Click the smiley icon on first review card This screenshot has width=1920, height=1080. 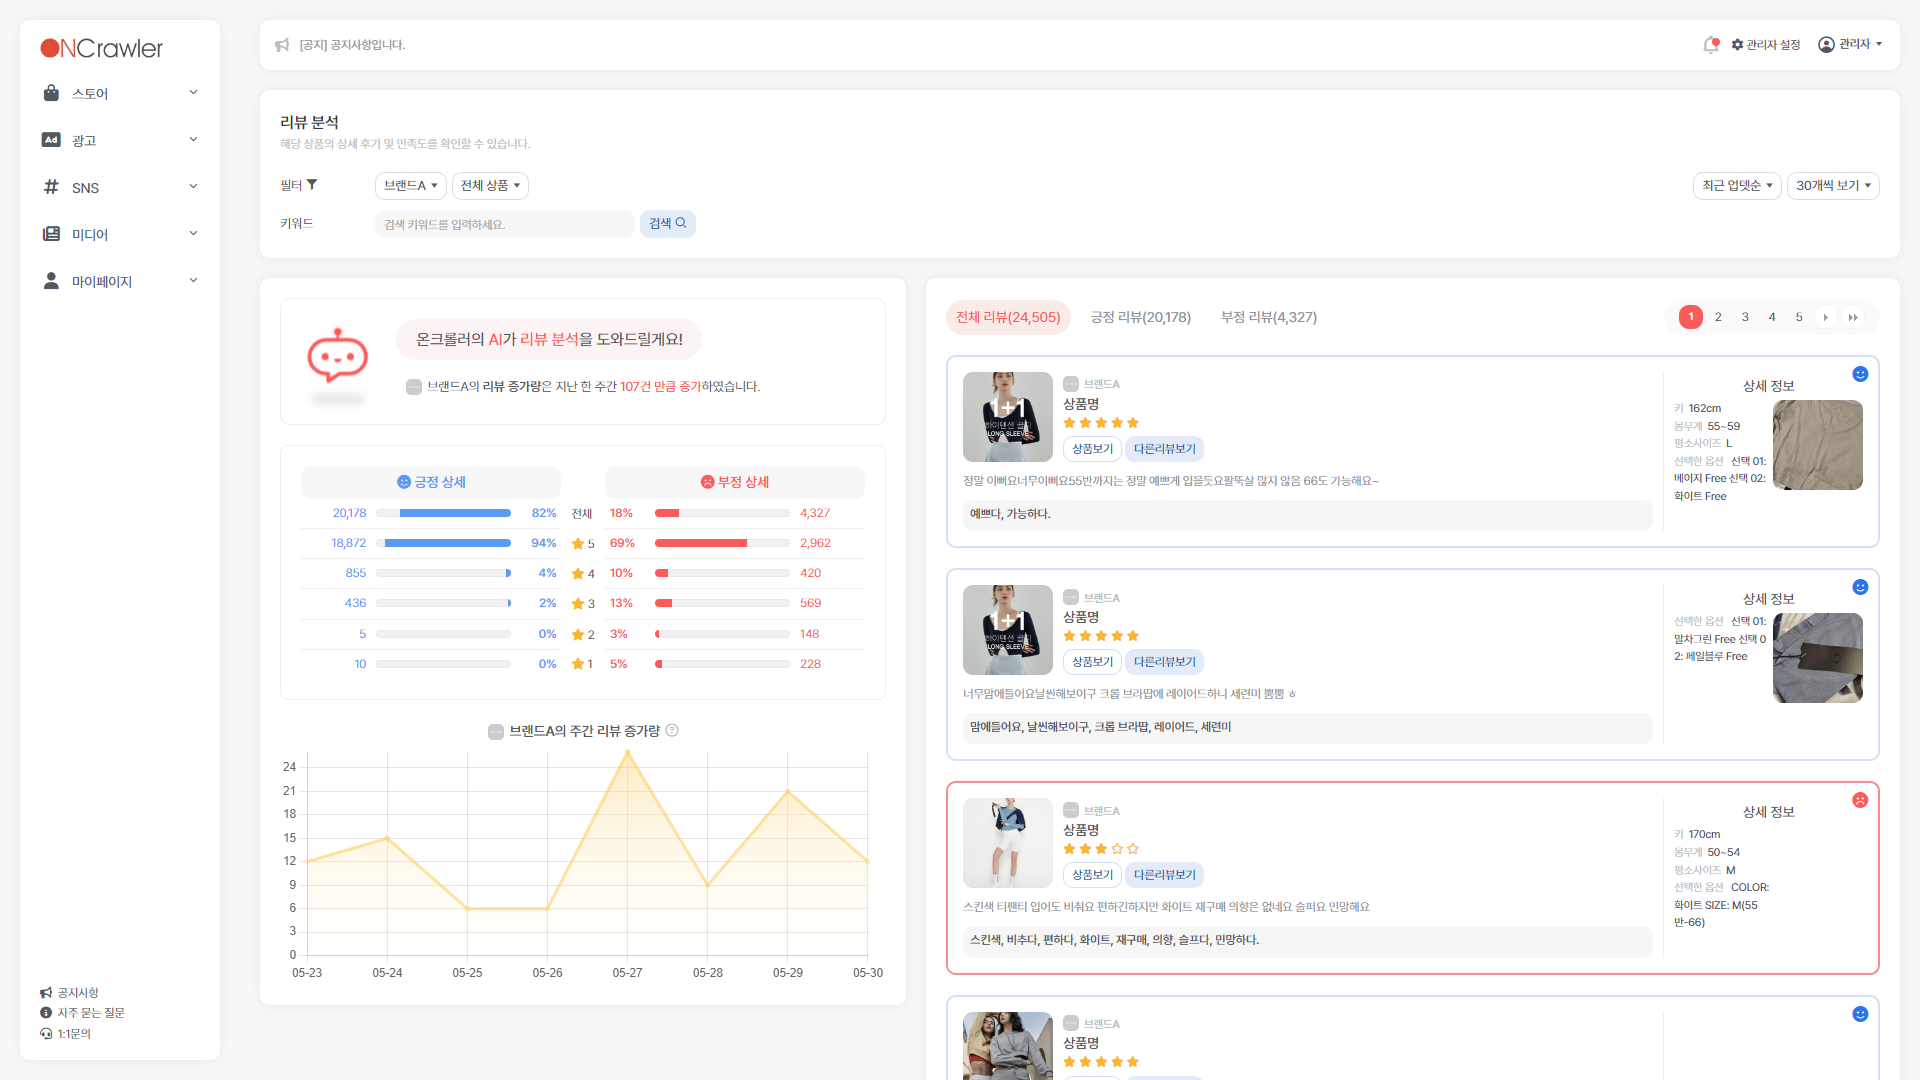pos(1860,374)
